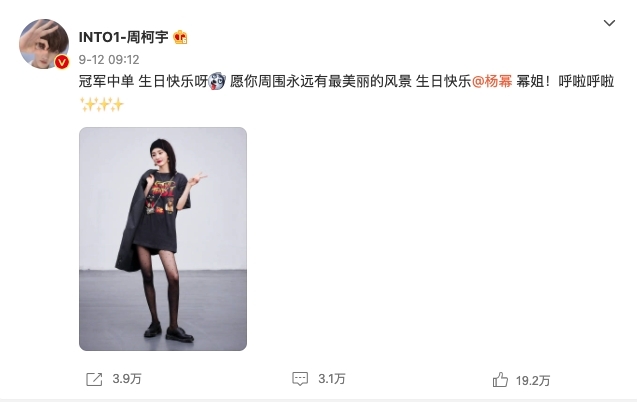Viewport: 637px width, 402px height.
Task: Select the 3.9万 repost count
Action: pos(127,379)
